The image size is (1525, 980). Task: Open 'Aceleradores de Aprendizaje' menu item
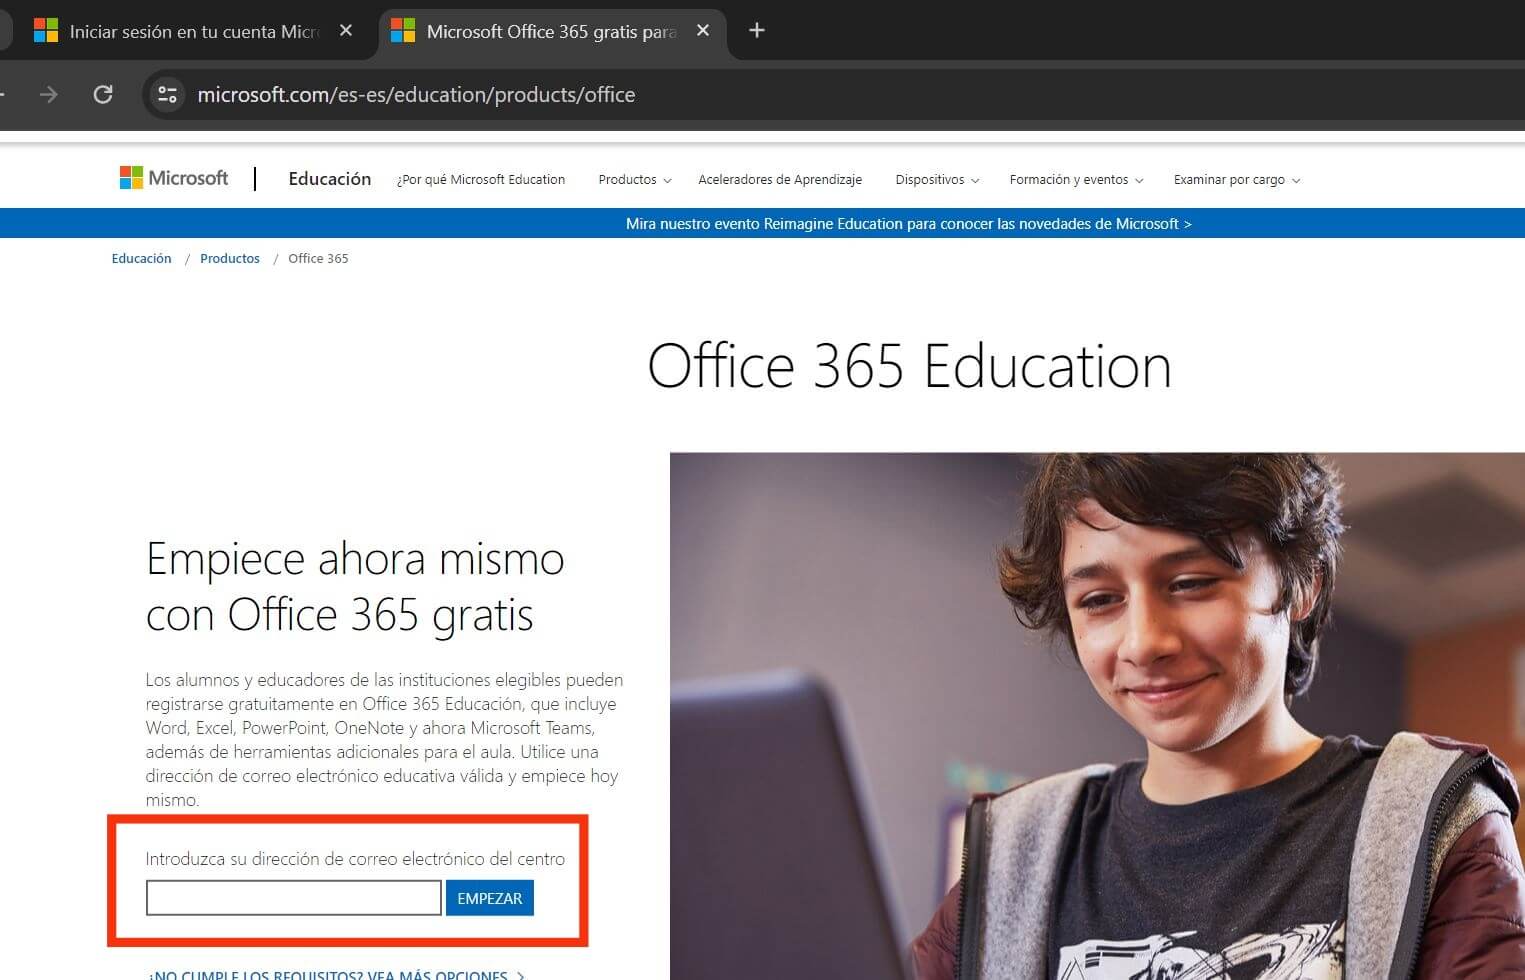coord(780,180)
